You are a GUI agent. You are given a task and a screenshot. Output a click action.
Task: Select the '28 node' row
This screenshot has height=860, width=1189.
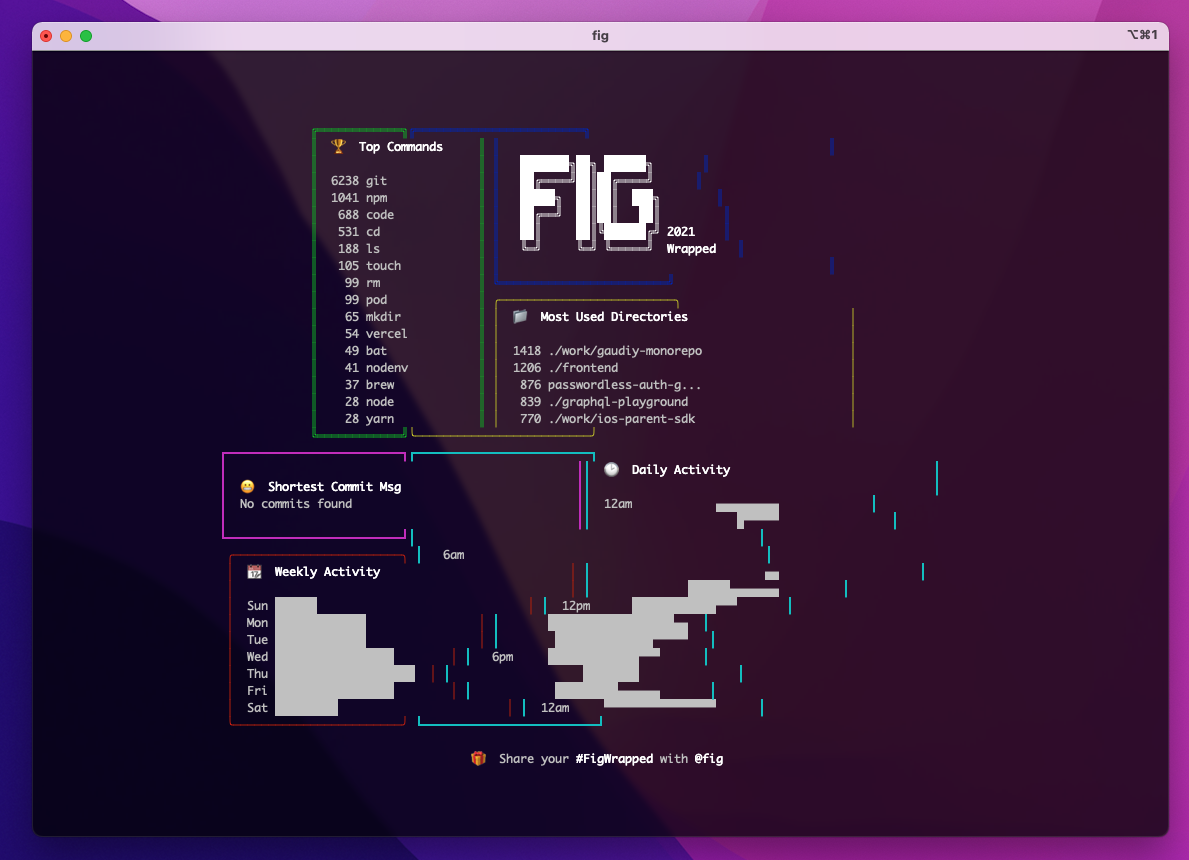coord(369,402)
